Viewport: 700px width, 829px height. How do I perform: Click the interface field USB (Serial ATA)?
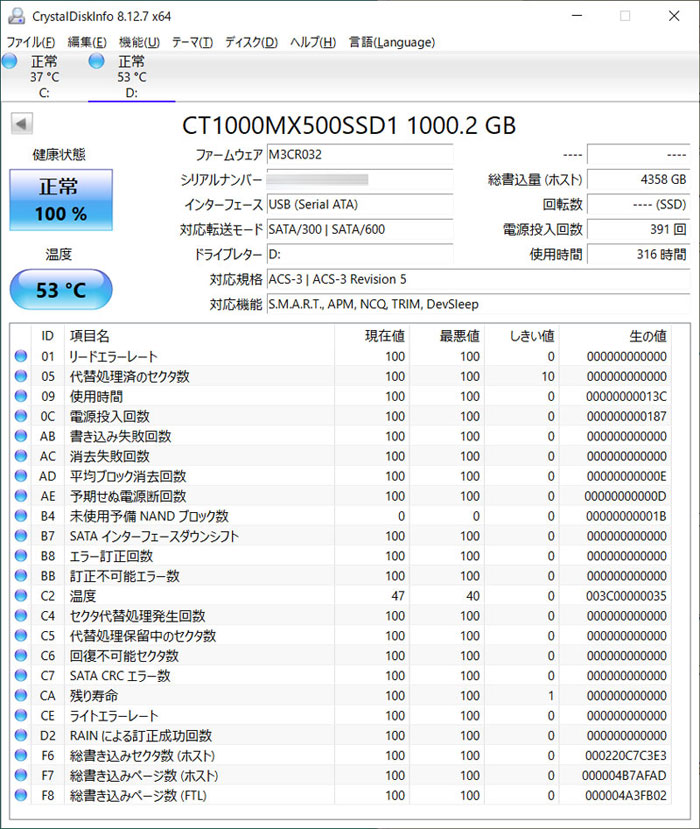pyautogui.click(x=360, y=205)
